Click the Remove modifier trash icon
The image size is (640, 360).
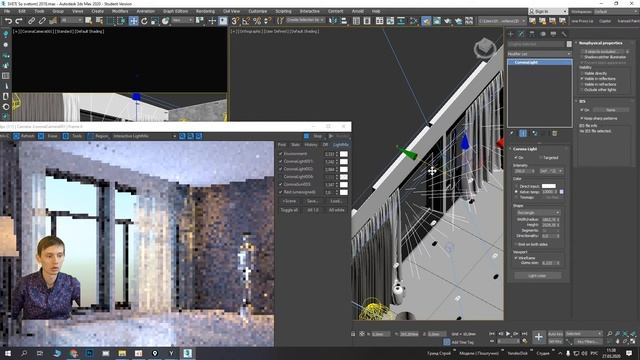[554, 133]
